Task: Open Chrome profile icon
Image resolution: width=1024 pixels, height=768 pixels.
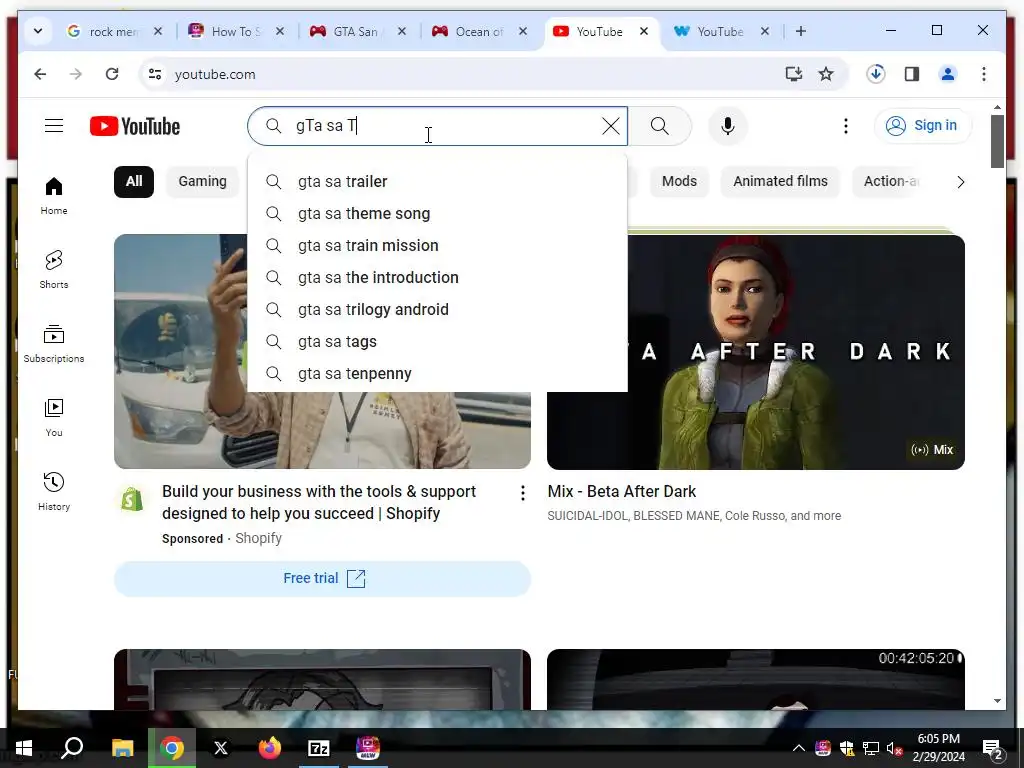Action: point(948,74)
